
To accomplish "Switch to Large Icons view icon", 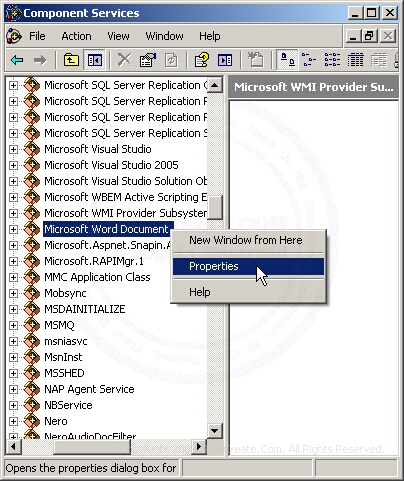I will 287,60.
